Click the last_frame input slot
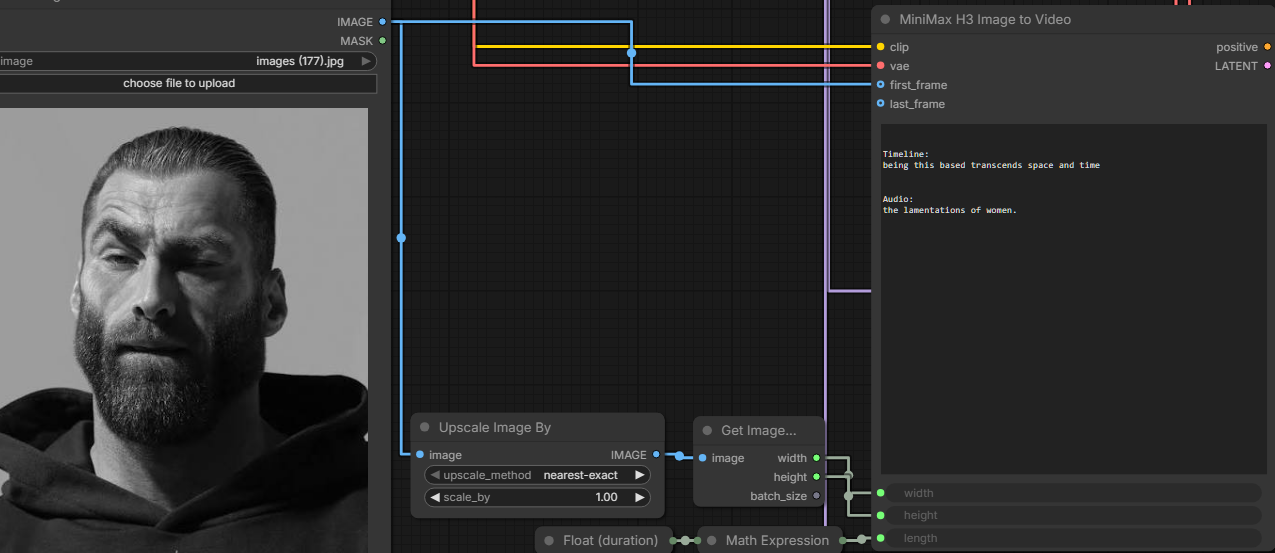The width and height of the screenshot is (1275, 553). click(x=880, y=104)
